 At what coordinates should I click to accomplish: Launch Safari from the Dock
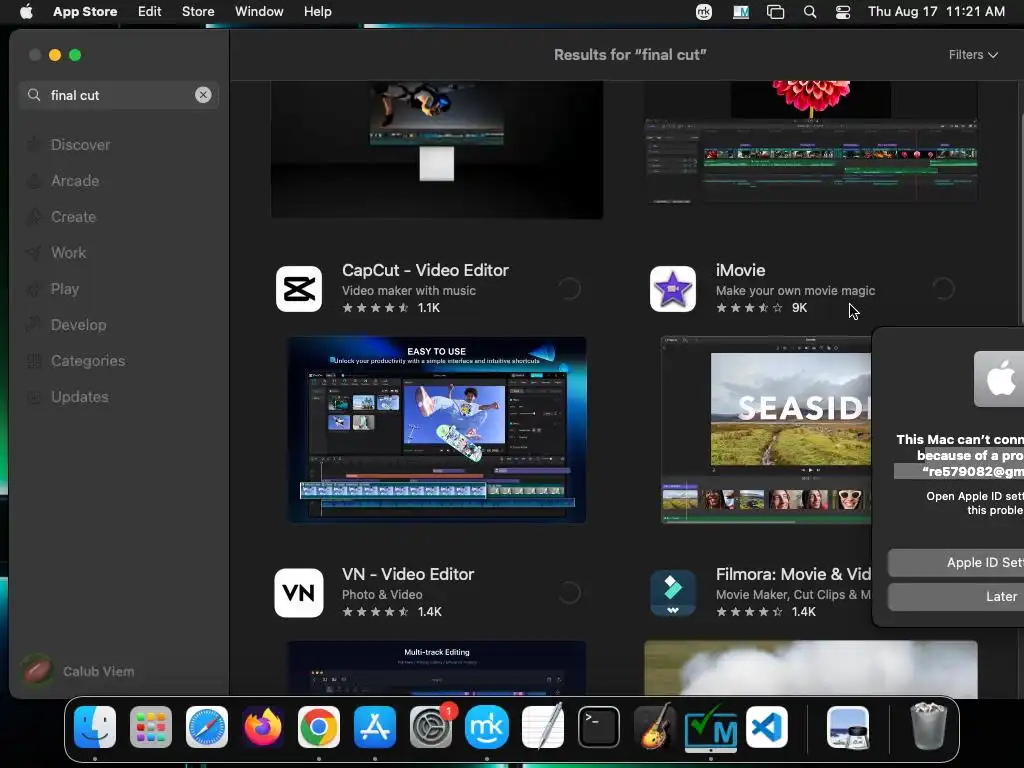207,727
